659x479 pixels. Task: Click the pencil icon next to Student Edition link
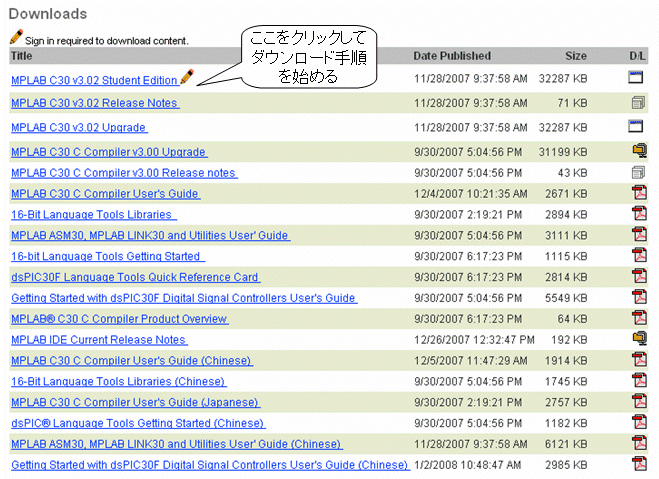click(x=187, y=77)
